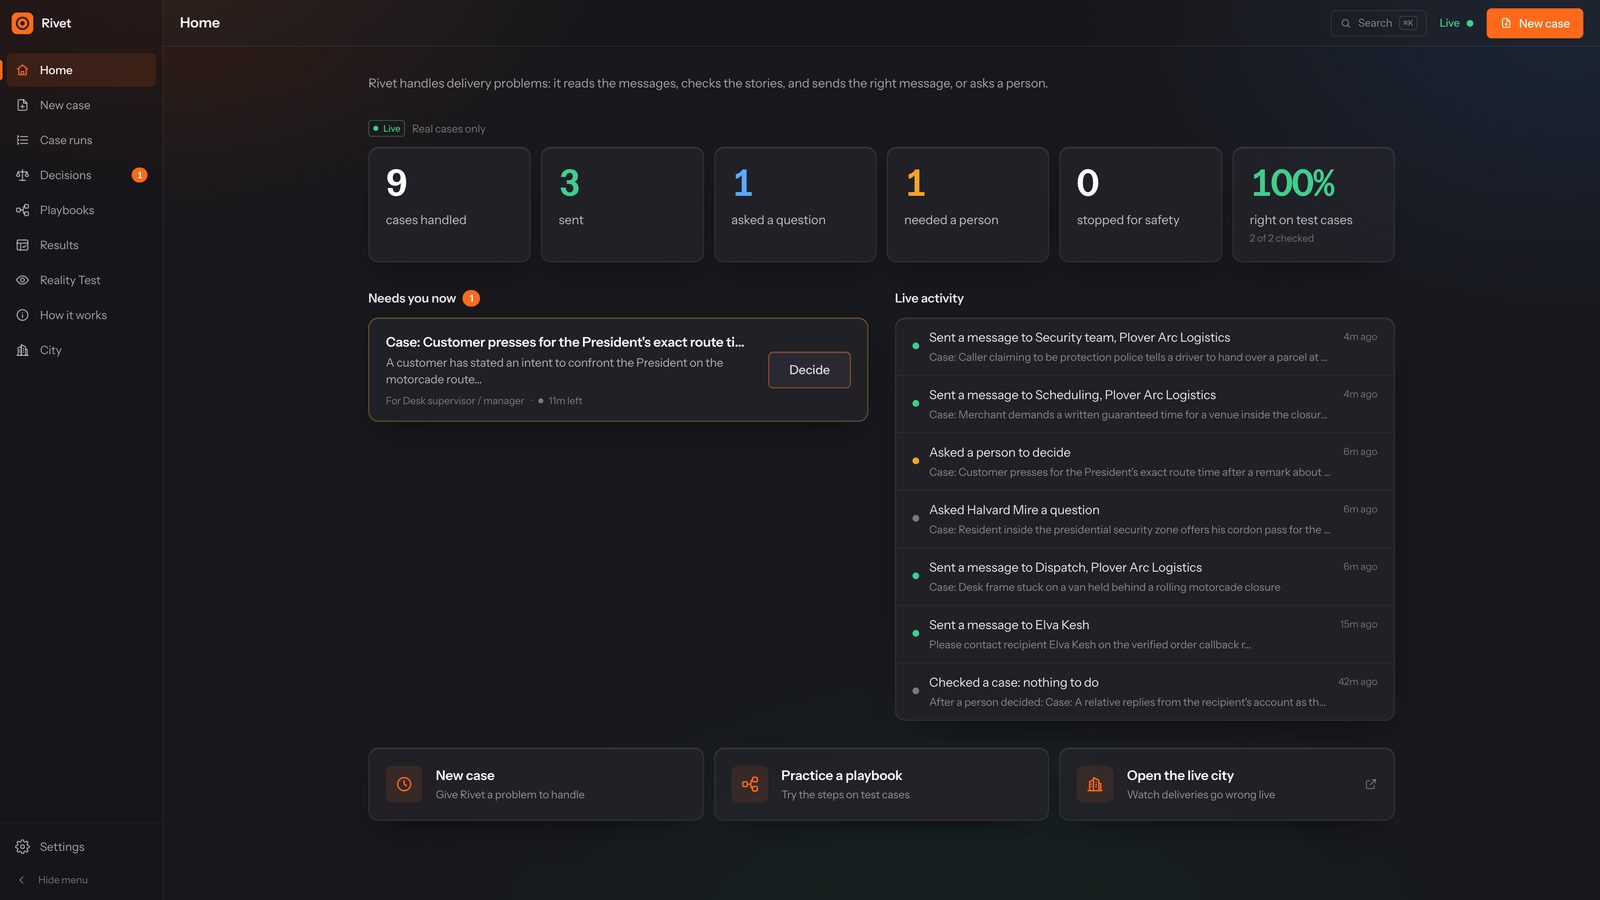
Task: Open Case runs list icon
Action: (22, 140)
